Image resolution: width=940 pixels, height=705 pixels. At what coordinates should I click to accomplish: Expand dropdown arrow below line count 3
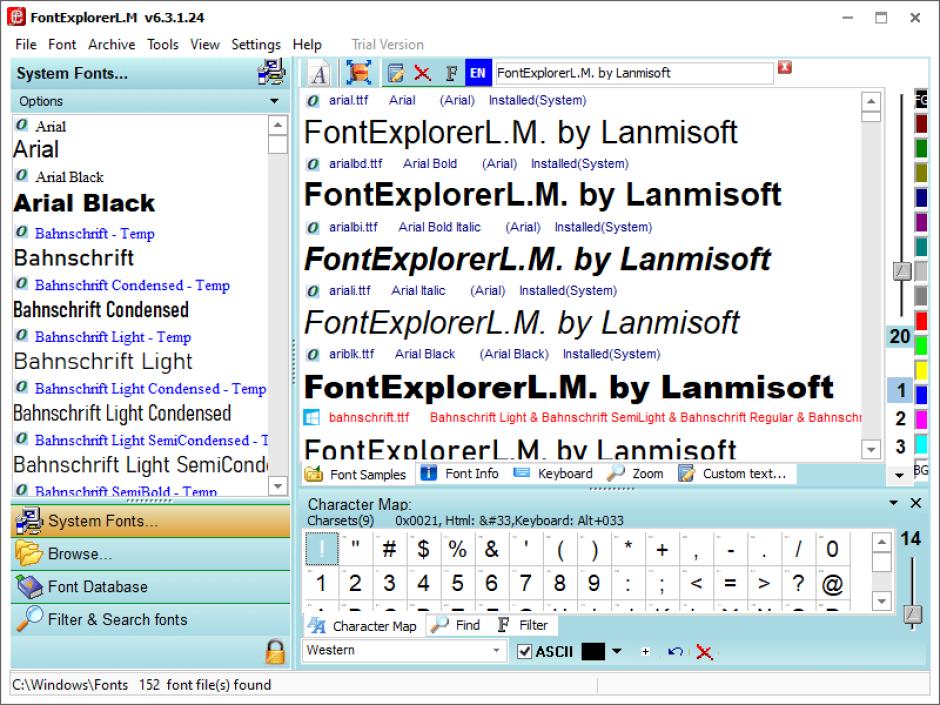tap(899, 475)
